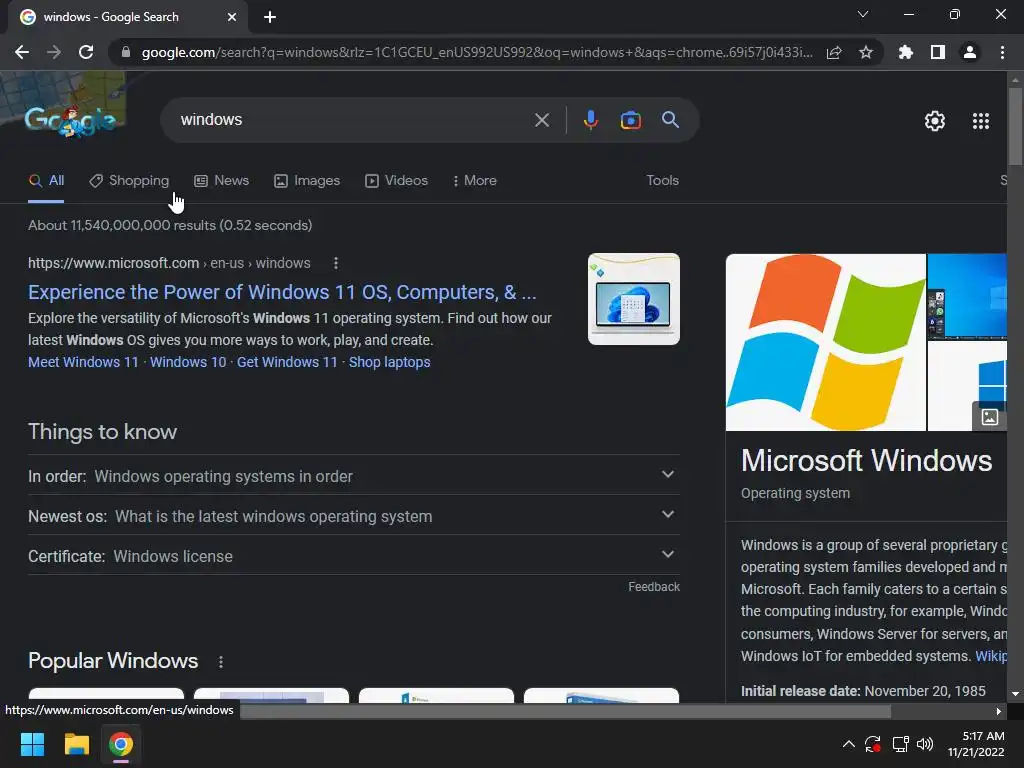
Task: Click the Google doodle logo
Action: 70,121
